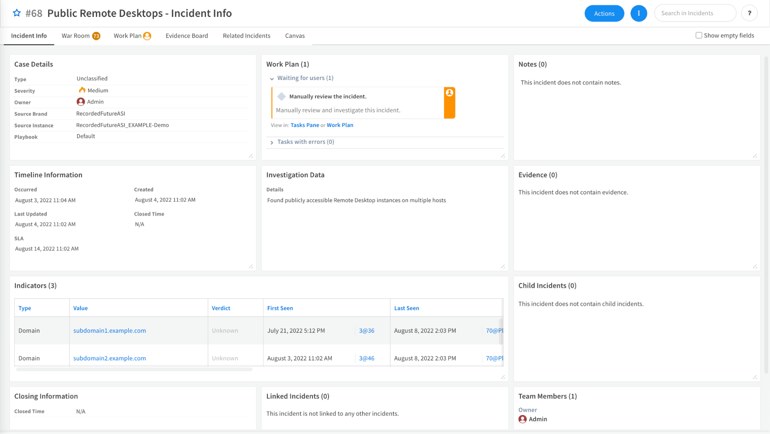Open the help question mark icon
Viewport: 770px width, 434px height.
tap(749, 13)
